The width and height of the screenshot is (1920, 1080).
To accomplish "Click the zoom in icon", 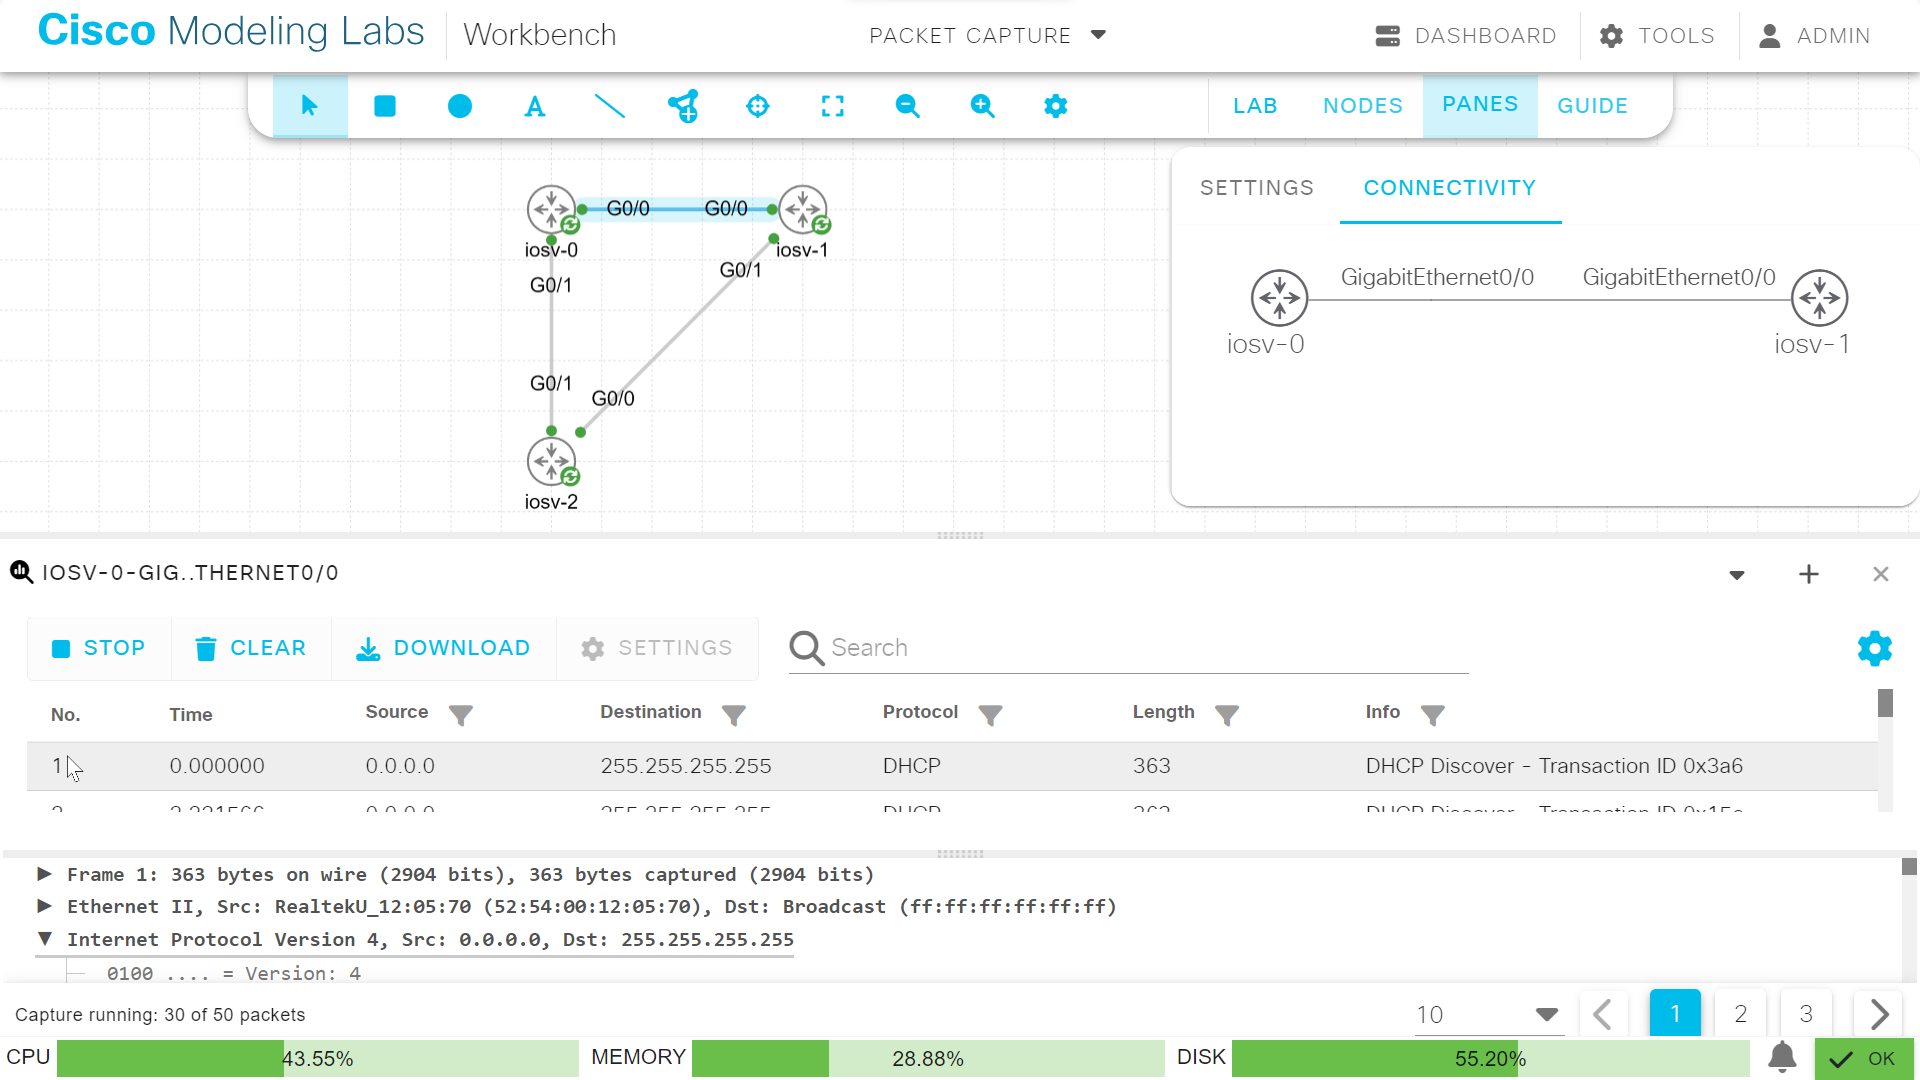I will click(x=982, y=106).
